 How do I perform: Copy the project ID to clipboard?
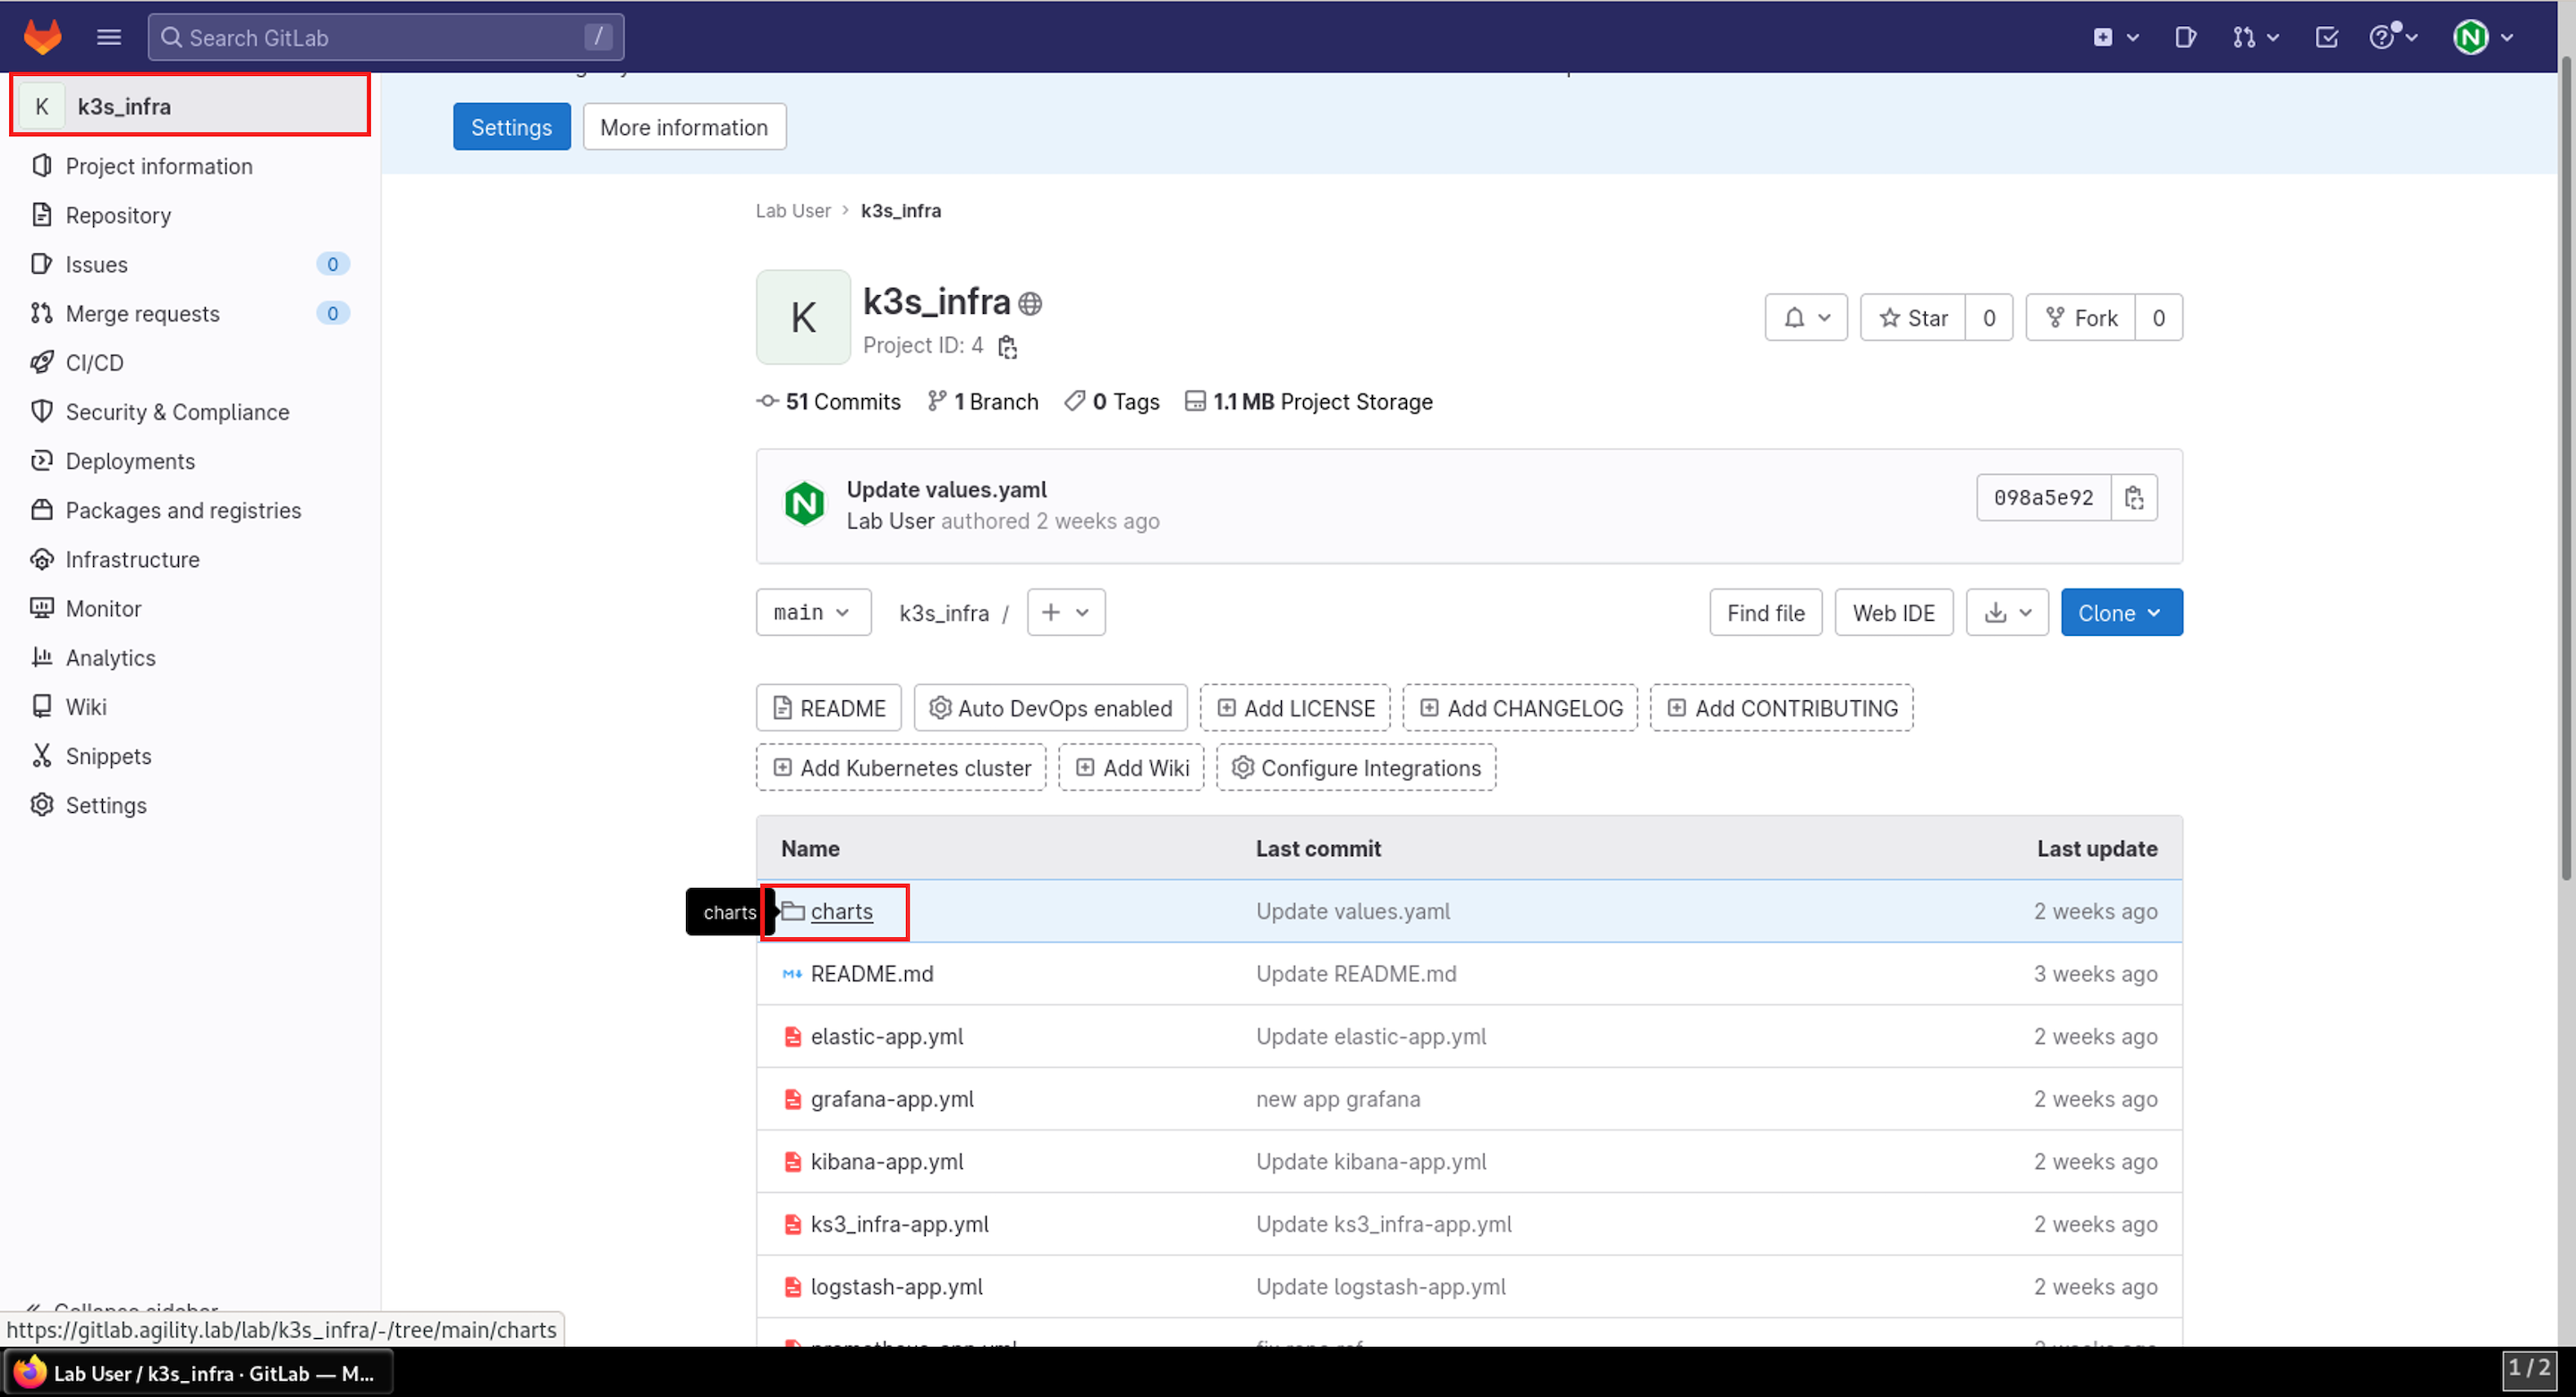point(1007,346)
